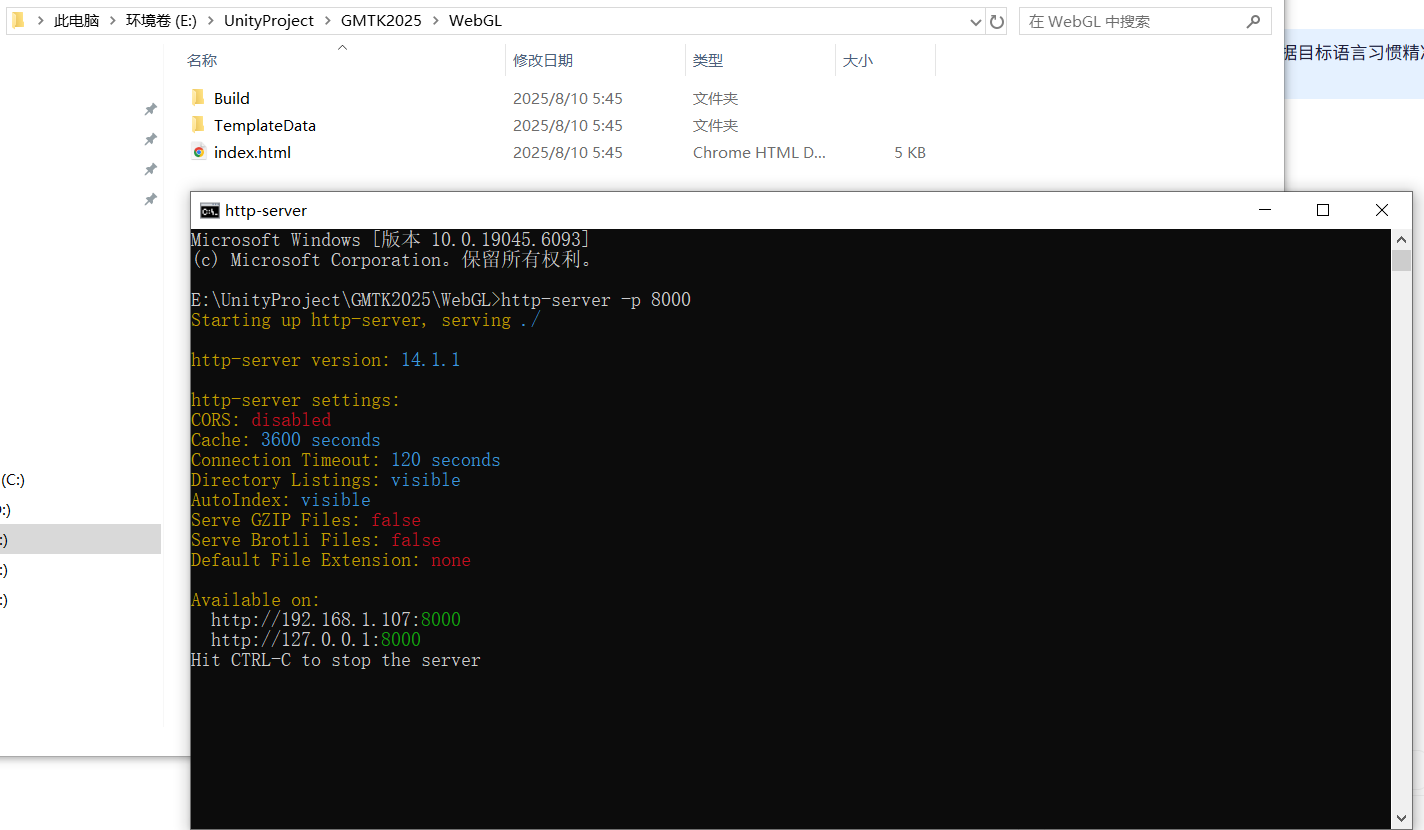Navigate to 此电脑 in breadcrumb

point(76,21)
